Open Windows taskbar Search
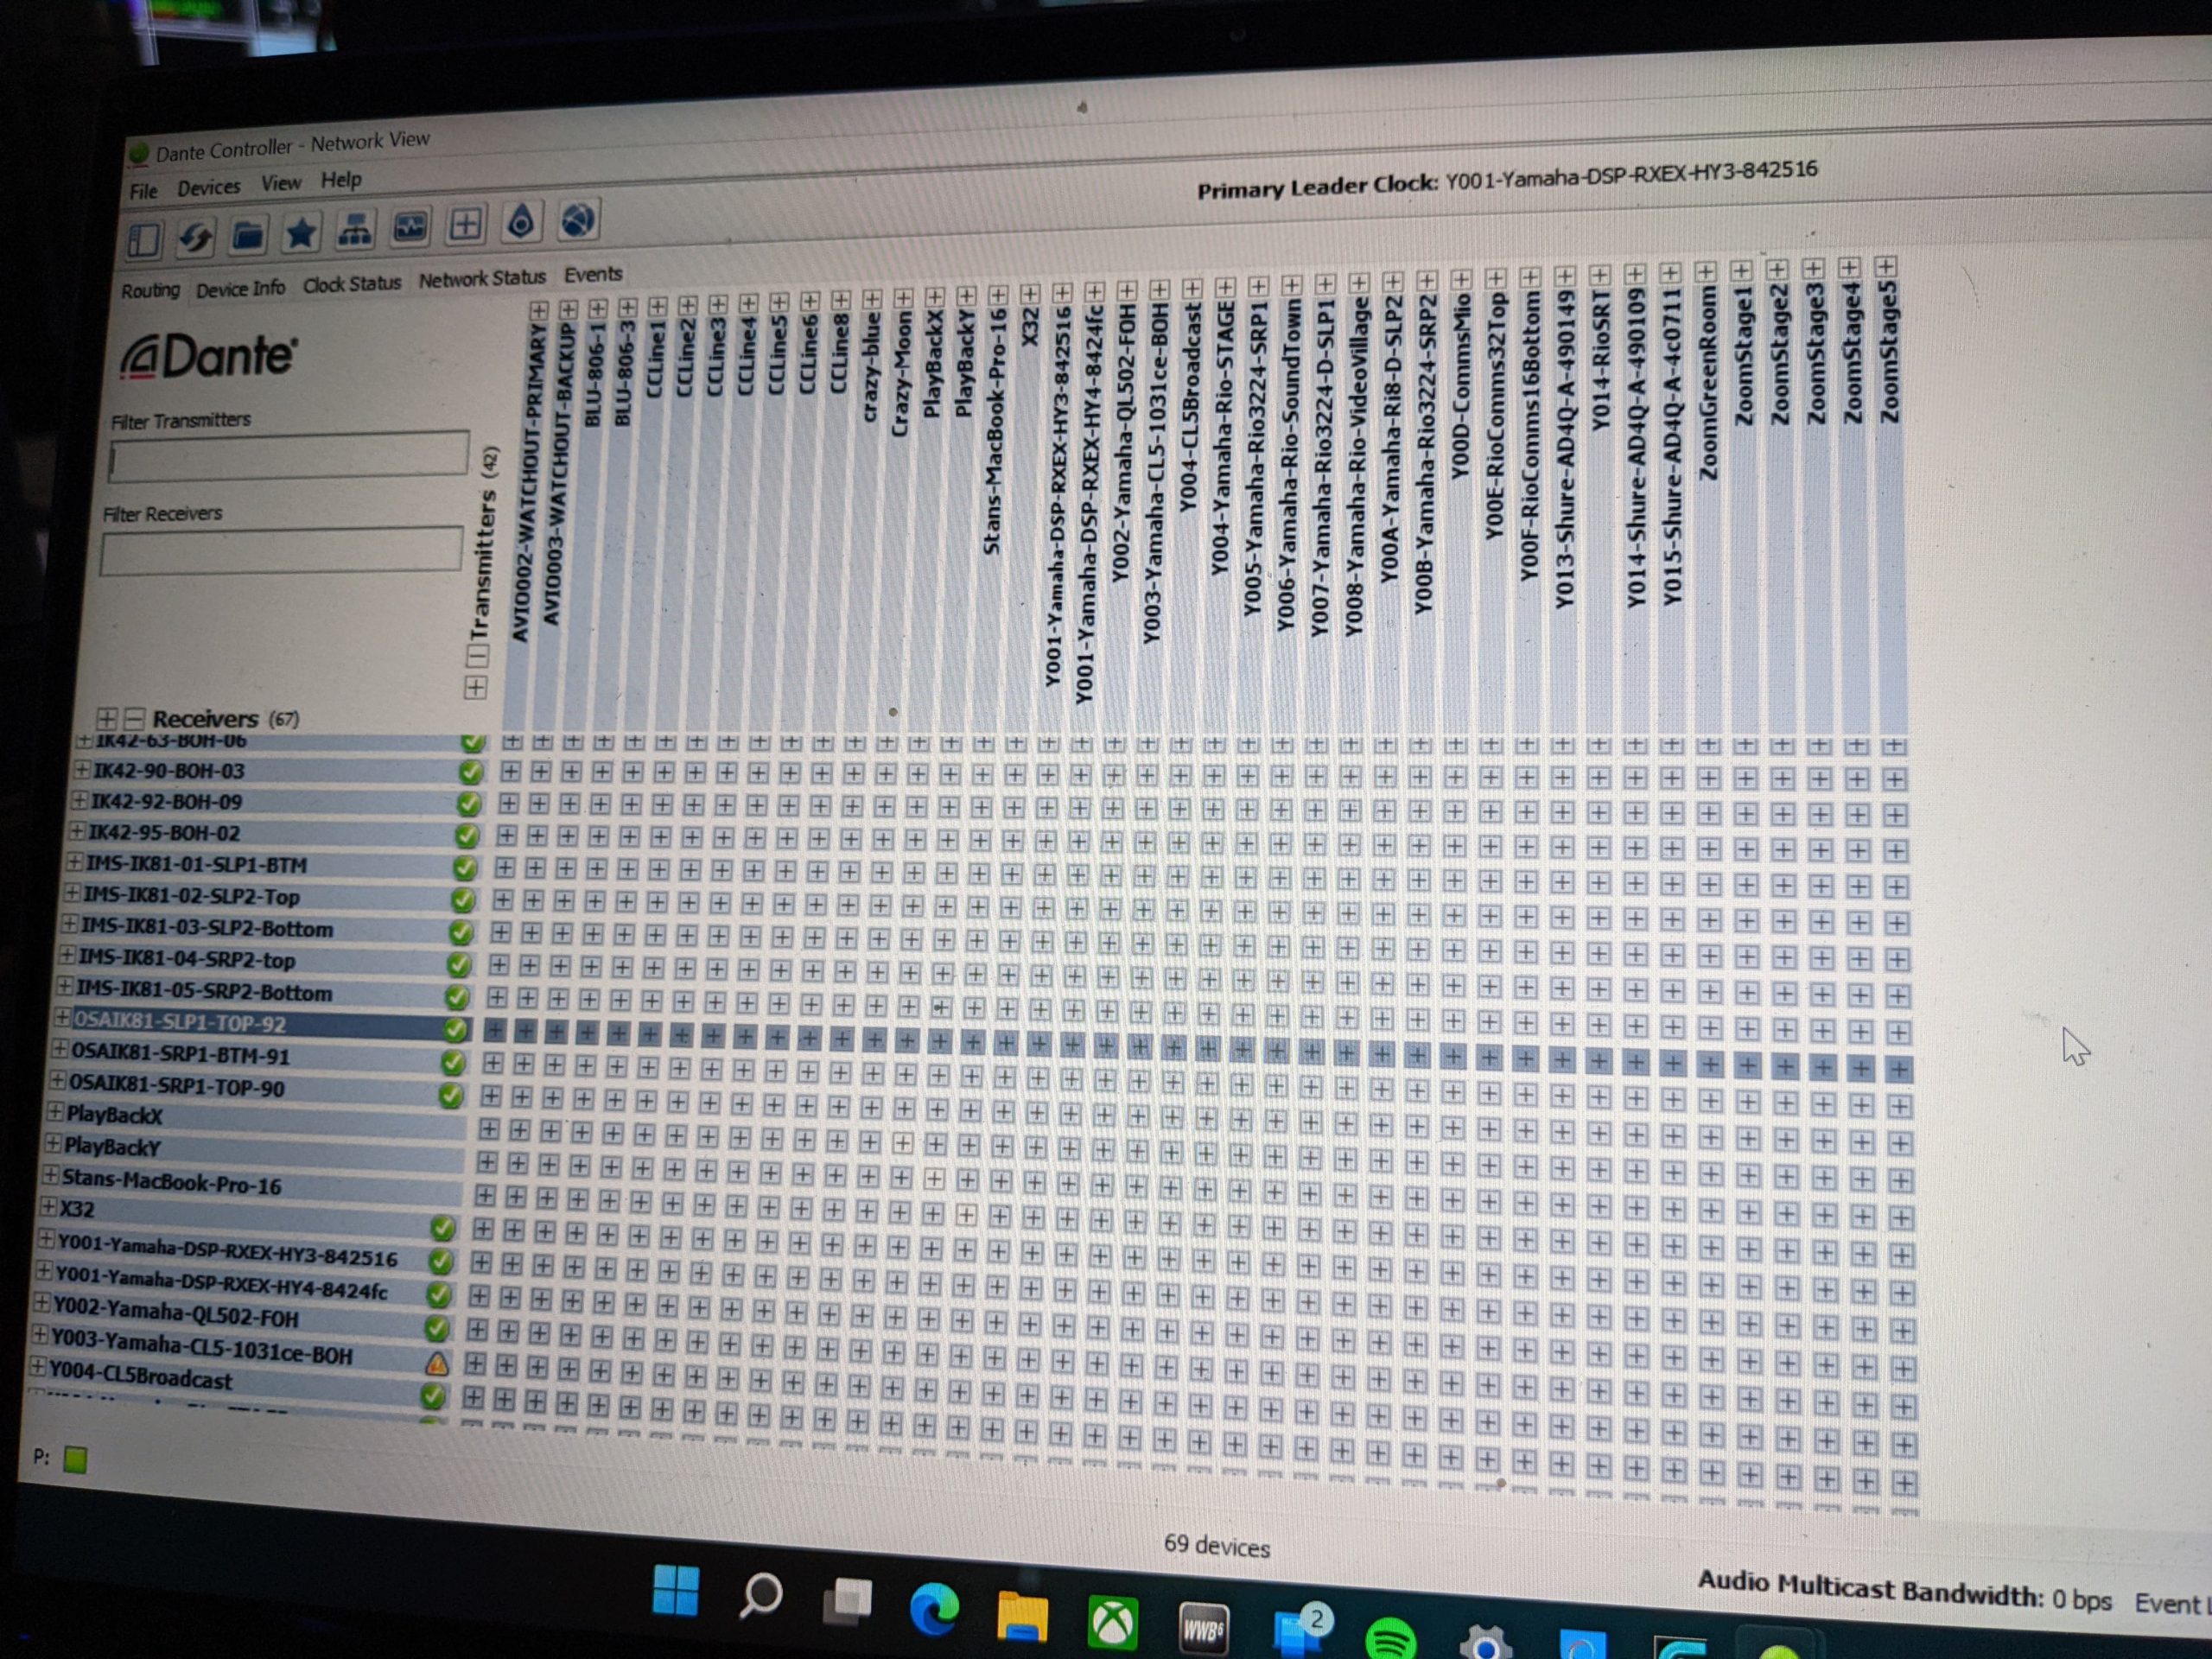Image resolution: width=2212 pixels, height=1659 pixels. pos(761,1596)
